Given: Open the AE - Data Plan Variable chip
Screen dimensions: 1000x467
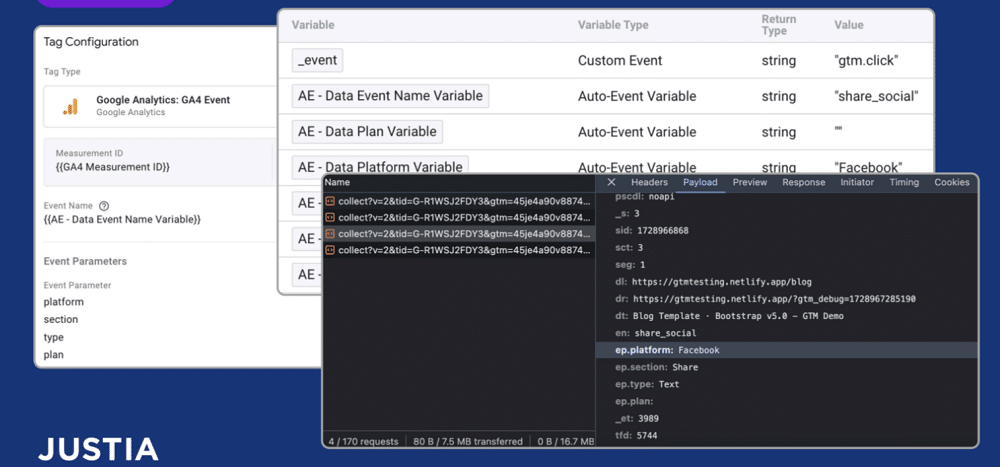Looking at the screenshot, I should click(x=367, y=131).
